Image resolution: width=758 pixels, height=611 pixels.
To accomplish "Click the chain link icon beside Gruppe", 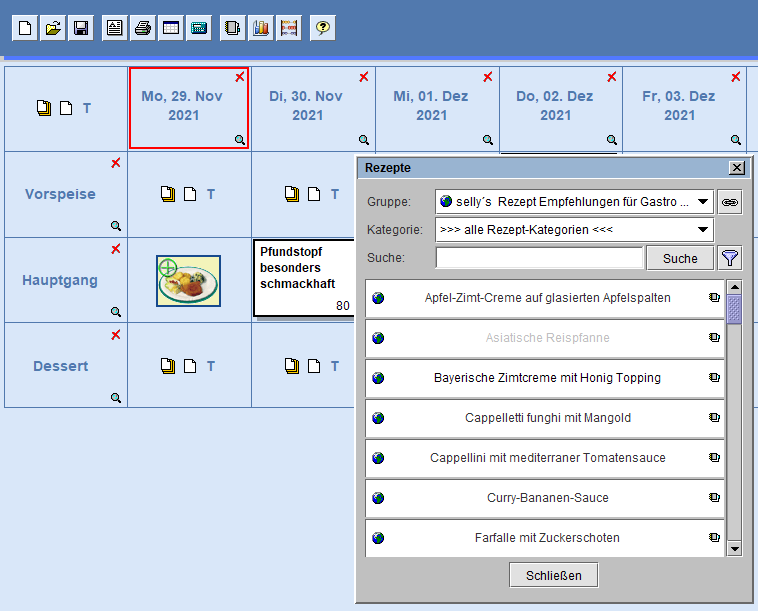I will point(731,202).
